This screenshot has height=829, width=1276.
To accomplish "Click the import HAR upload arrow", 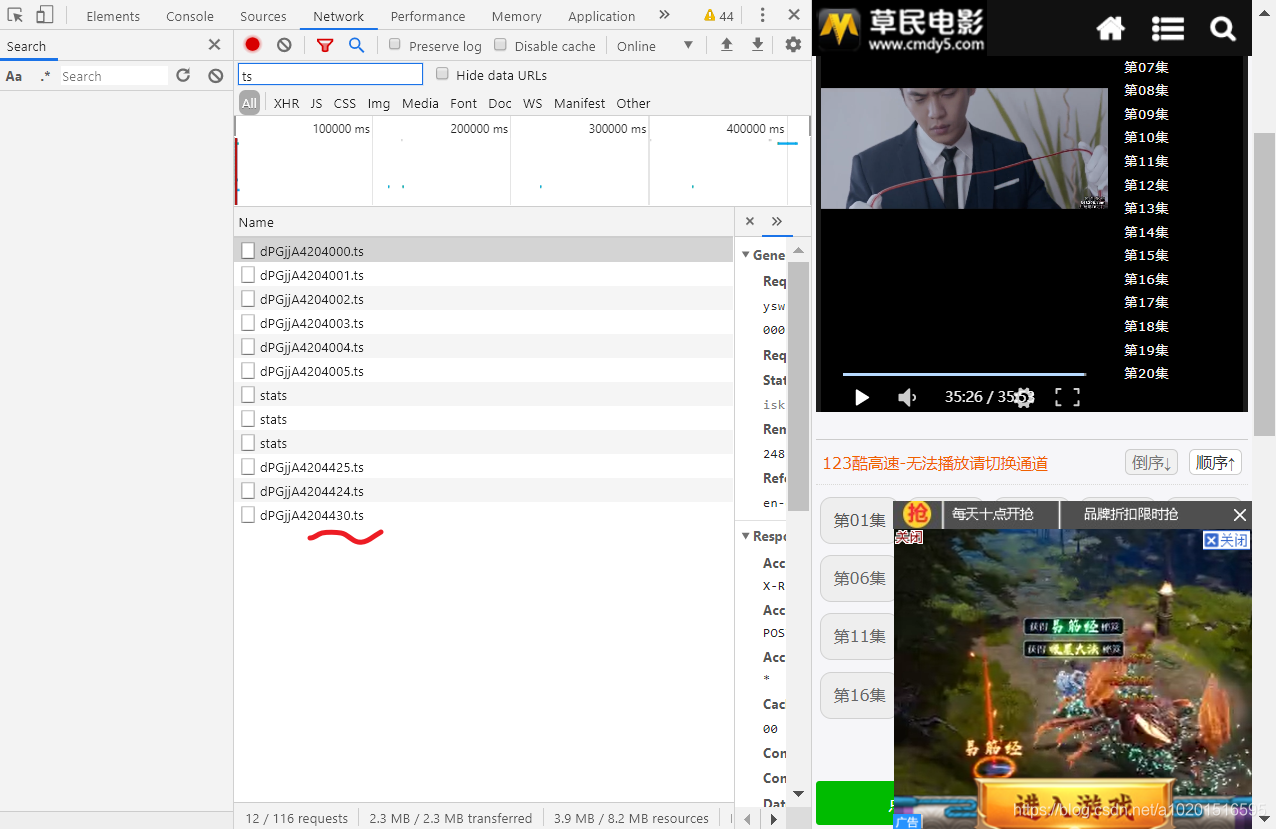I will click(727, 45).
